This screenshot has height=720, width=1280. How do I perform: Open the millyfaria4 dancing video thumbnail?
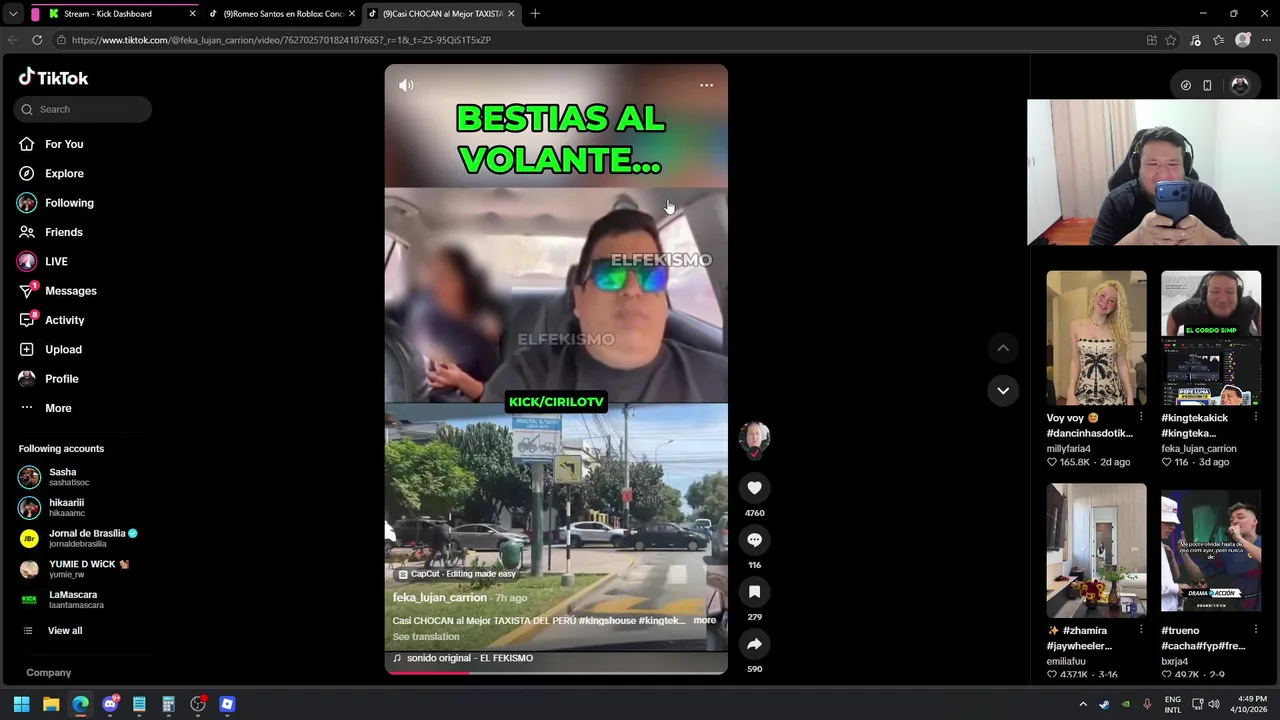(x=1096, y=338)
